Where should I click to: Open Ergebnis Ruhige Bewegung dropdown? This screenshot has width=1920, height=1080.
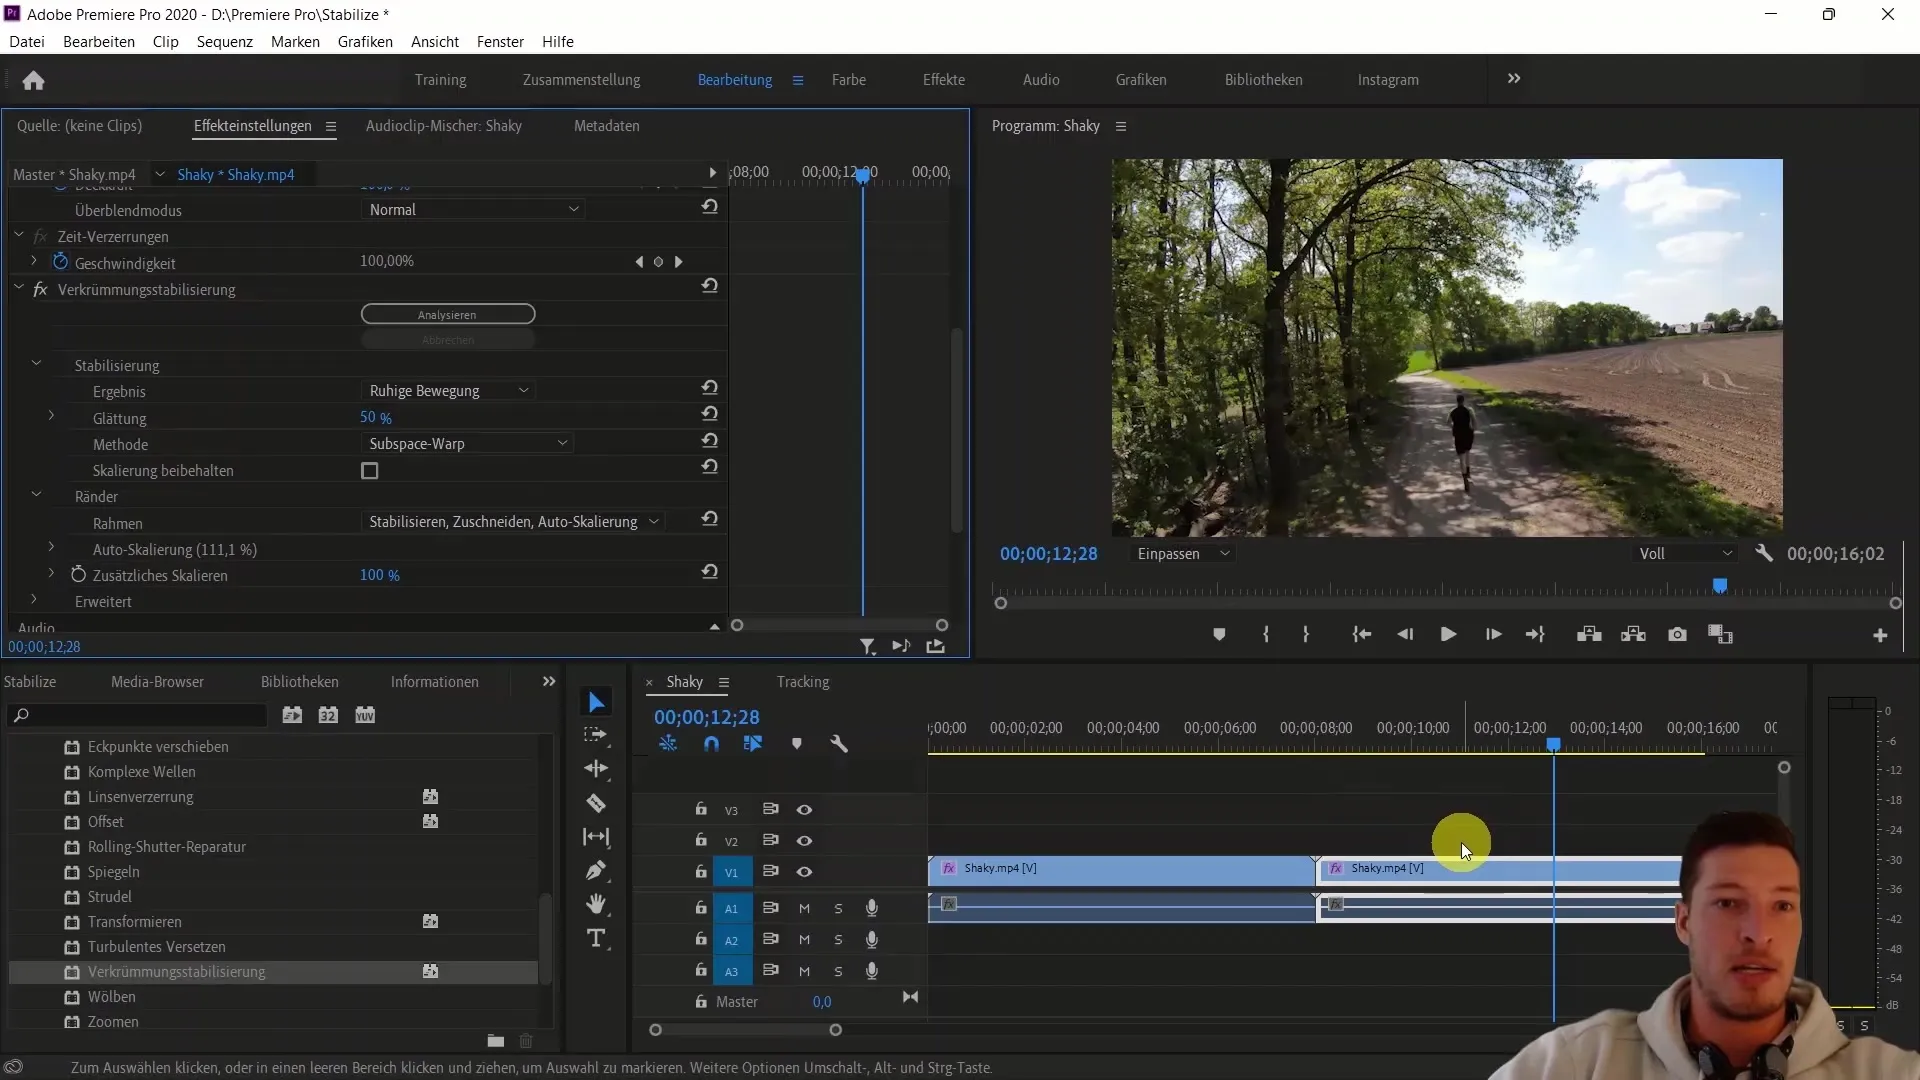coord(448,391)
